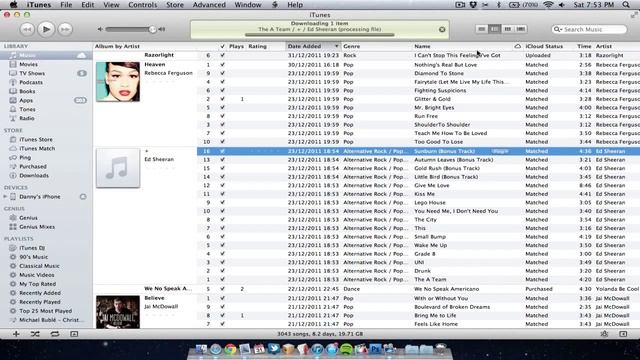This screenshot has width=640, height=360.
Task: Open Apps in the library sidebar
Action: (26, 100)
